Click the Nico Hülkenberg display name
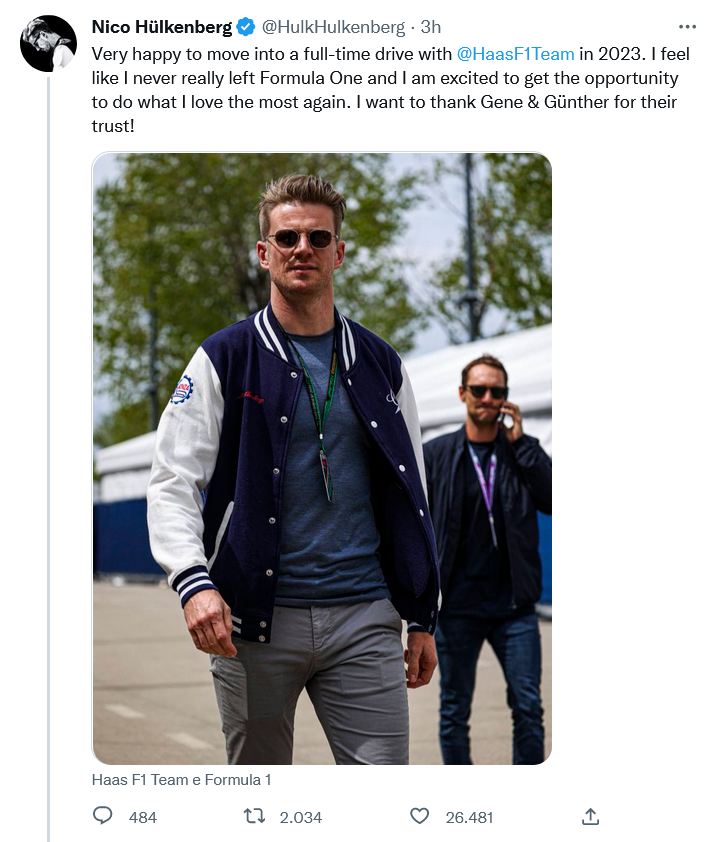The width and height of the screenshot is (718, 842). point(162,26)
